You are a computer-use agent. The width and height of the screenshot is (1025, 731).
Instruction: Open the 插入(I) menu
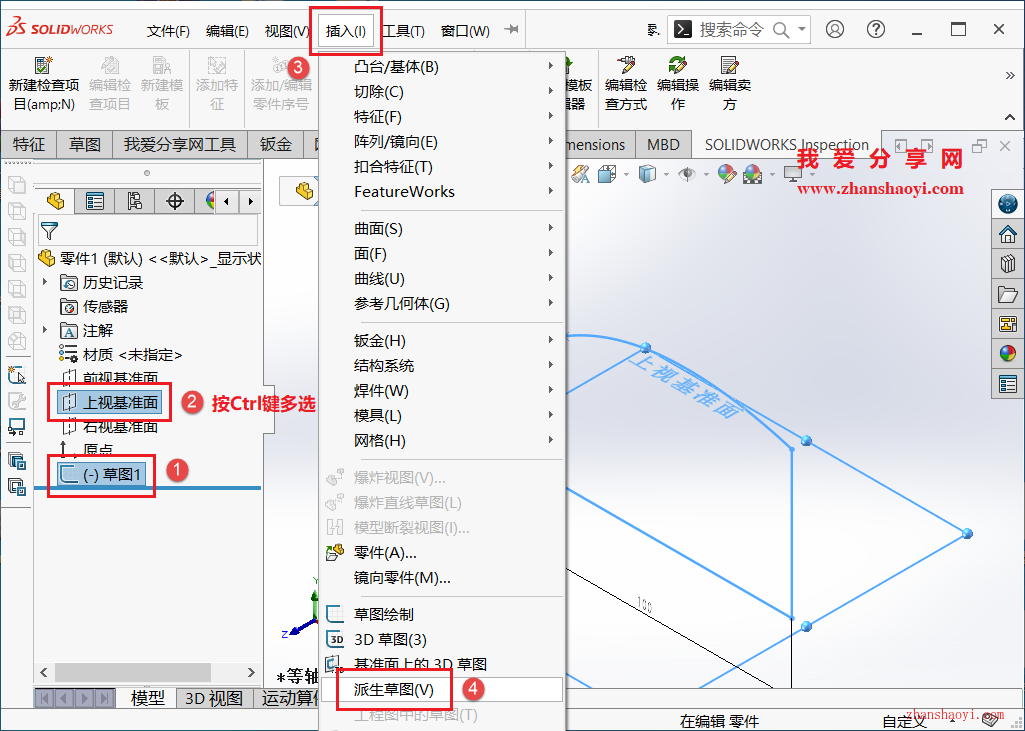coord(346,31)
